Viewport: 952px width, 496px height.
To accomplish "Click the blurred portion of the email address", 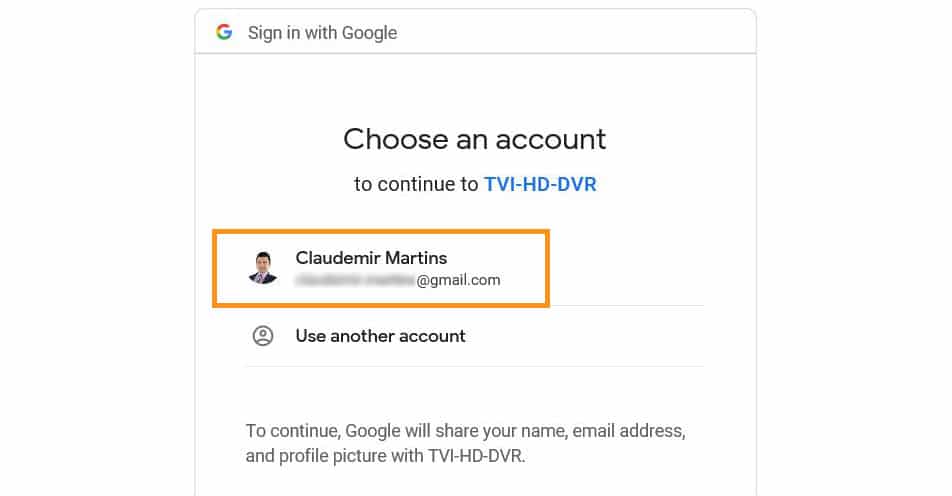I will (x=354, y=281).
